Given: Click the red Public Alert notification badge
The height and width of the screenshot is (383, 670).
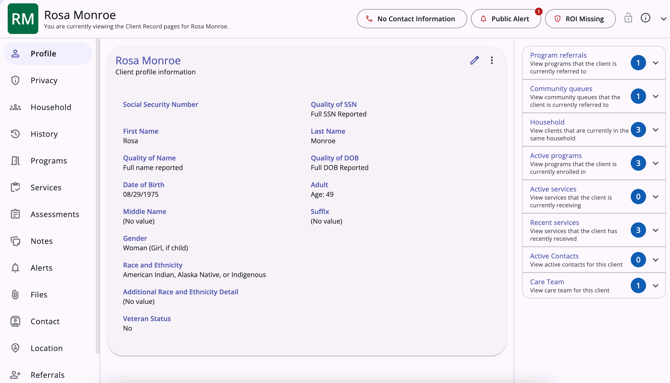Looking at the screenshot, I should (538, 12).
